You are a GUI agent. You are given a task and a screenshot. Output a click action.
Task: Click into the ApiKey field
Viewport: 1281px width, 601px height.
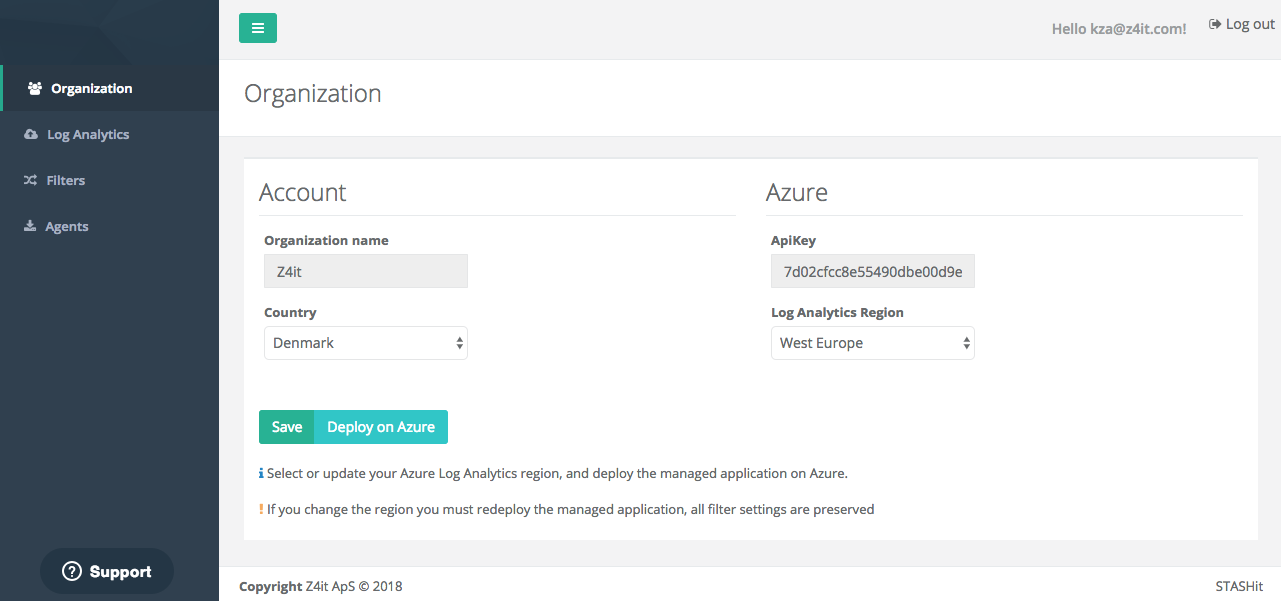872,271
